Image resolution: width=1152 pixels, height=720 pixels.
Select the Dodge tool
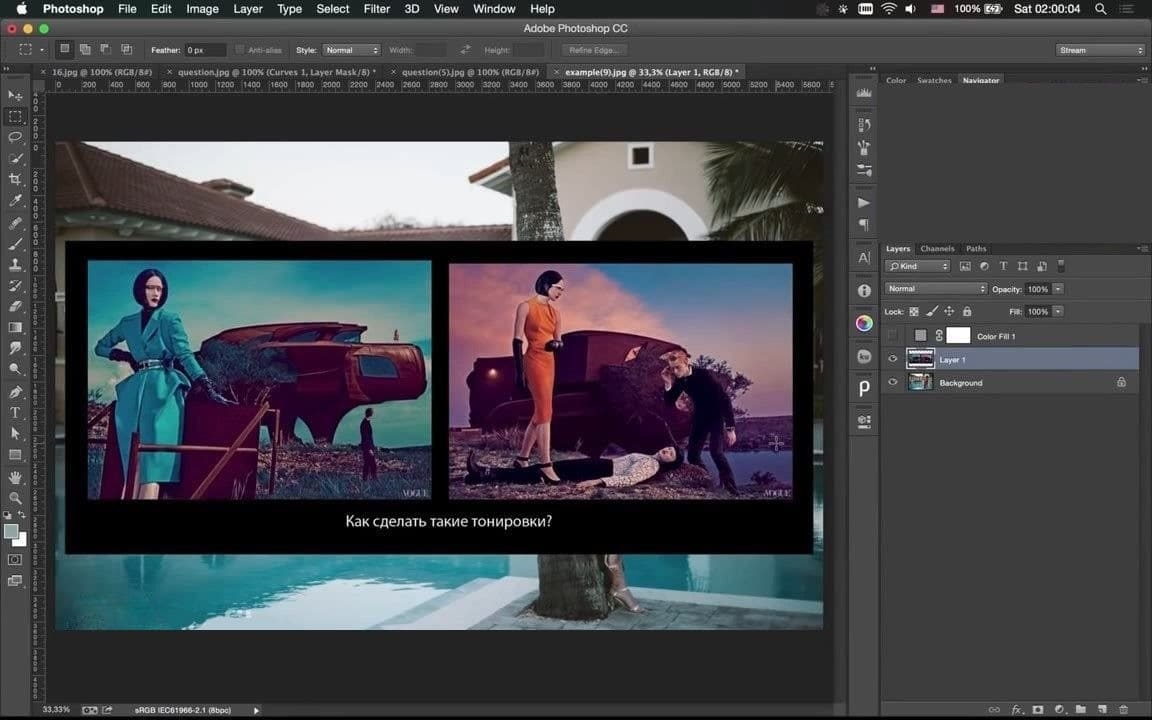click(x=15, y=370)
